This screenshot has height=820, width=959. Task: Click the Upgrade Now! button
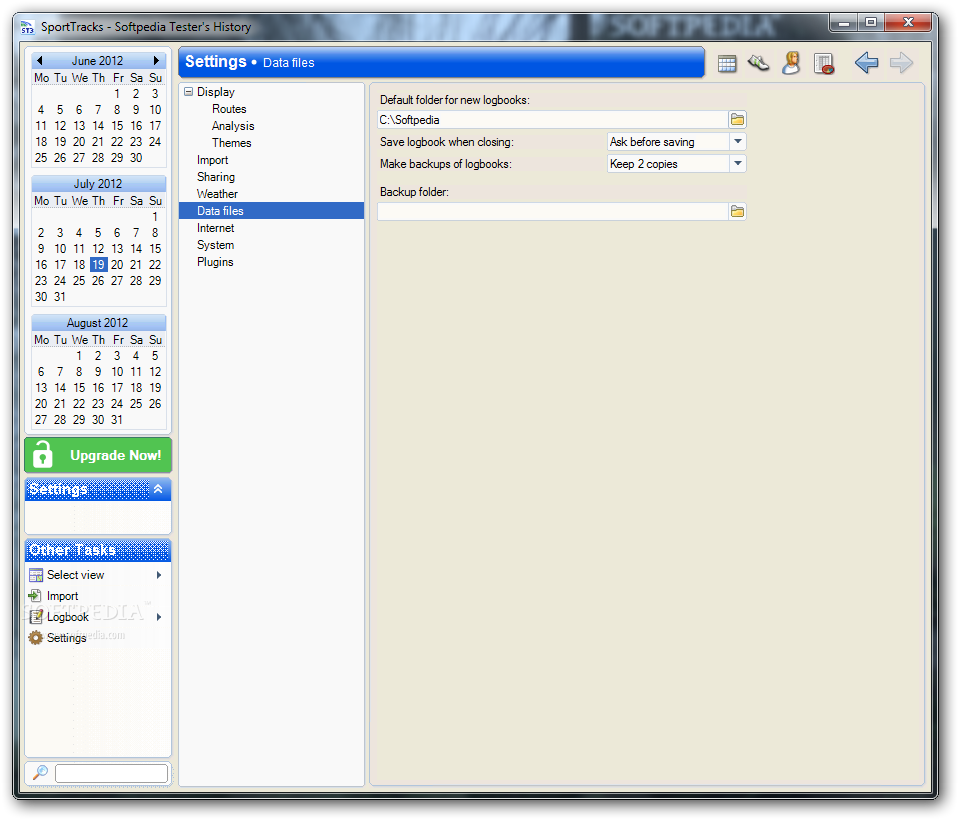(x=98, y=455)
